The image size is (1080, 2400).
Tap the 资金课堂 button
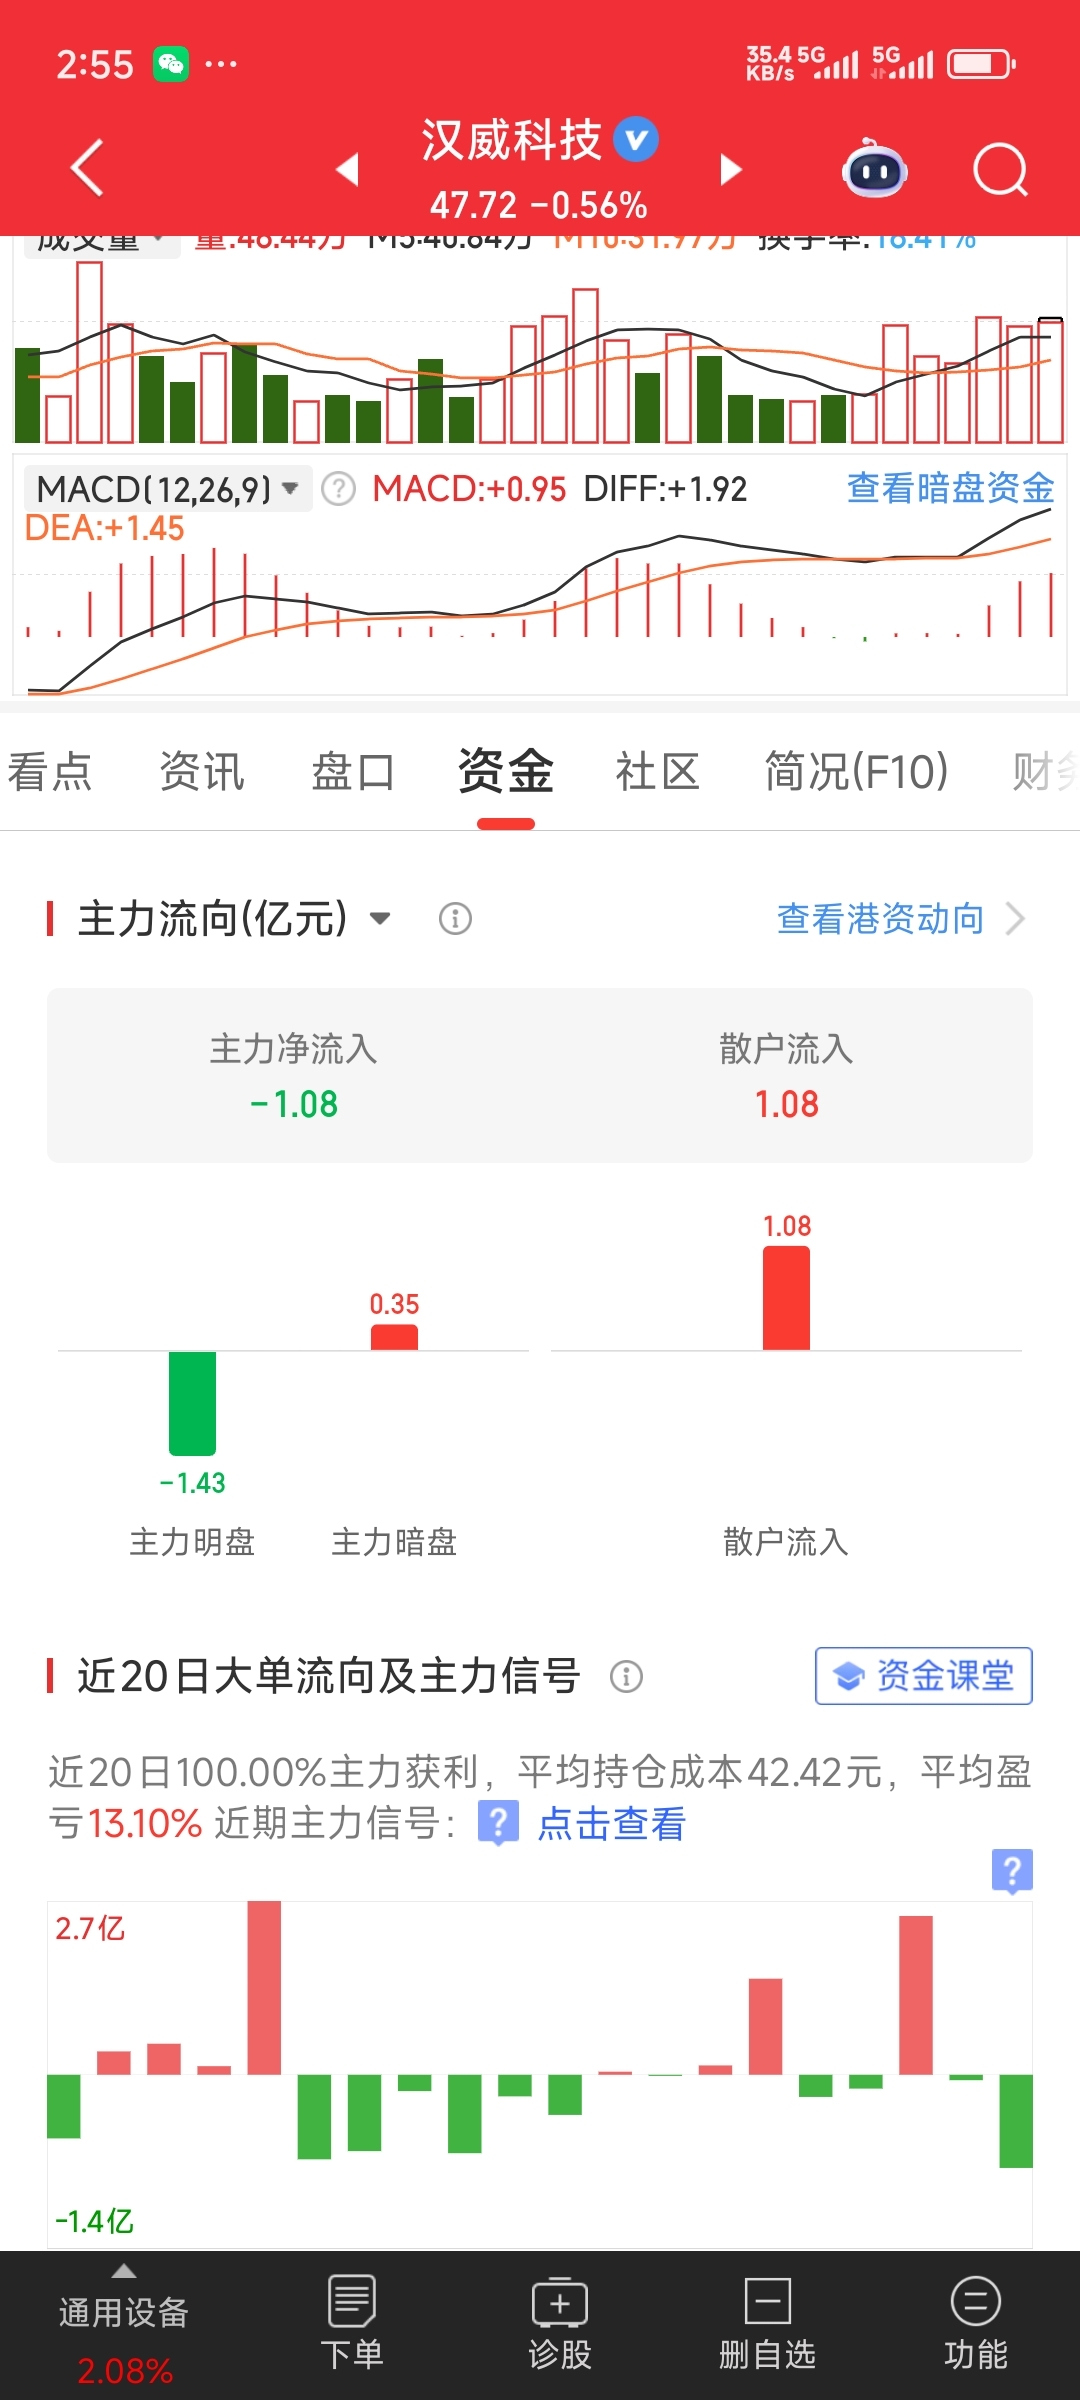[924, 1676]
